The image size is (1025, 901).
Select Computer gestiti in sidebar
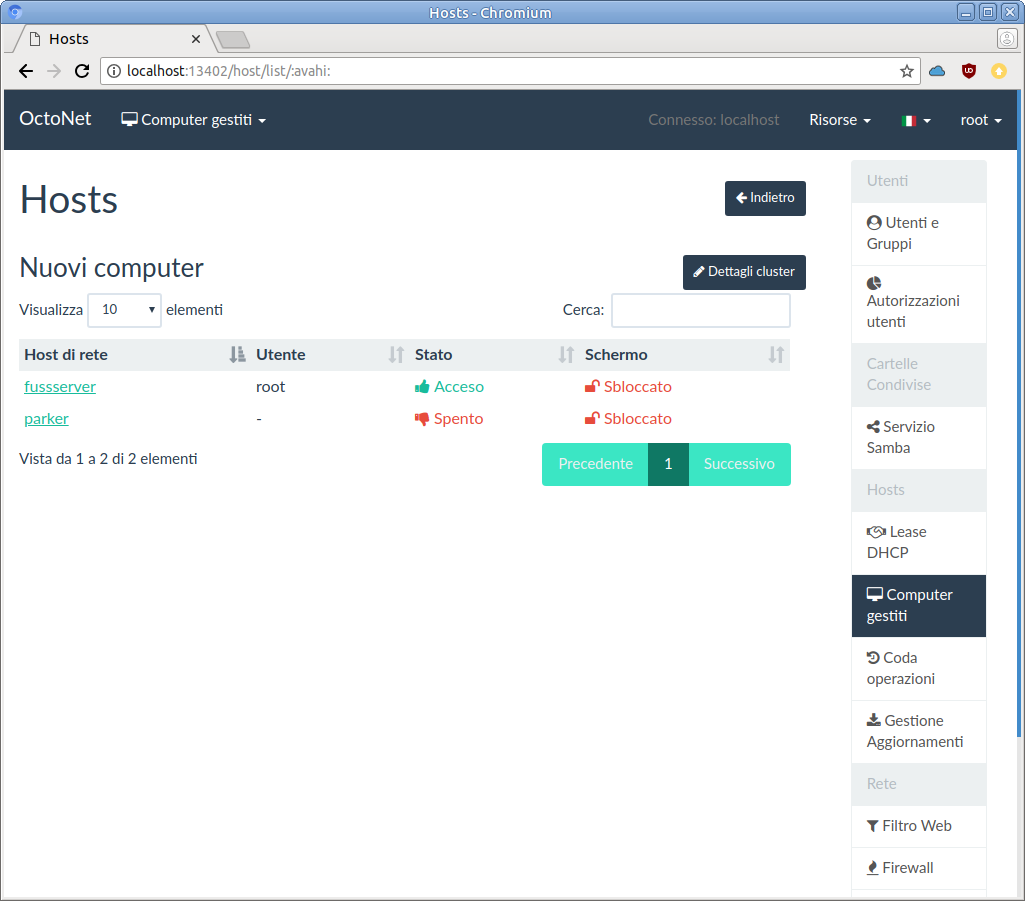click(918, 605)
